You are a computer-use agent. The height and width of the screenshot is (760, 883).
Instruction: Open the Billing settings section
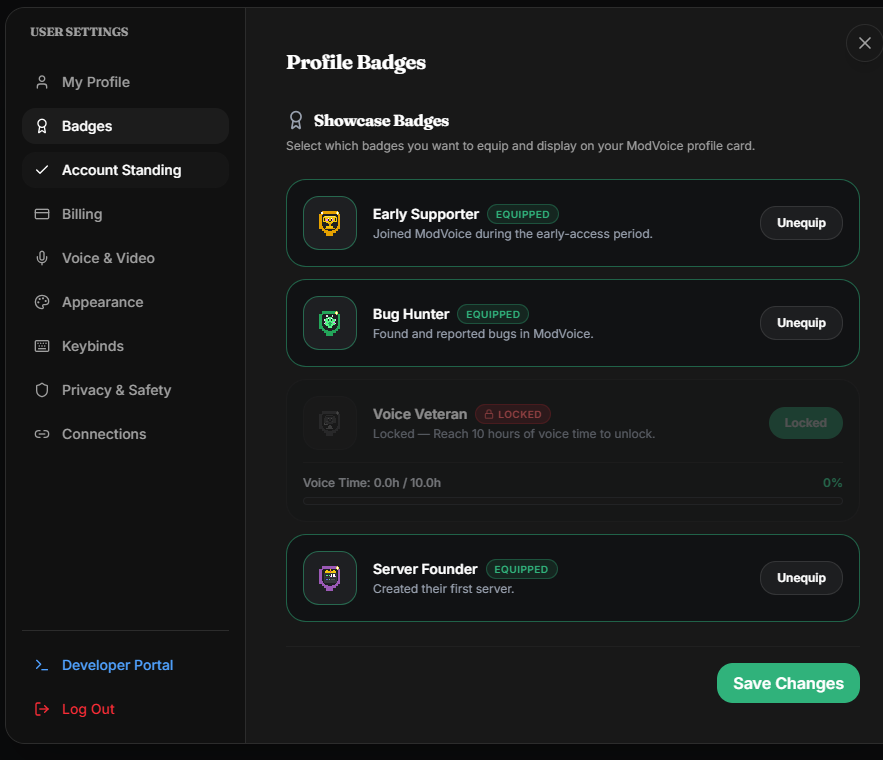pos(125,214)
